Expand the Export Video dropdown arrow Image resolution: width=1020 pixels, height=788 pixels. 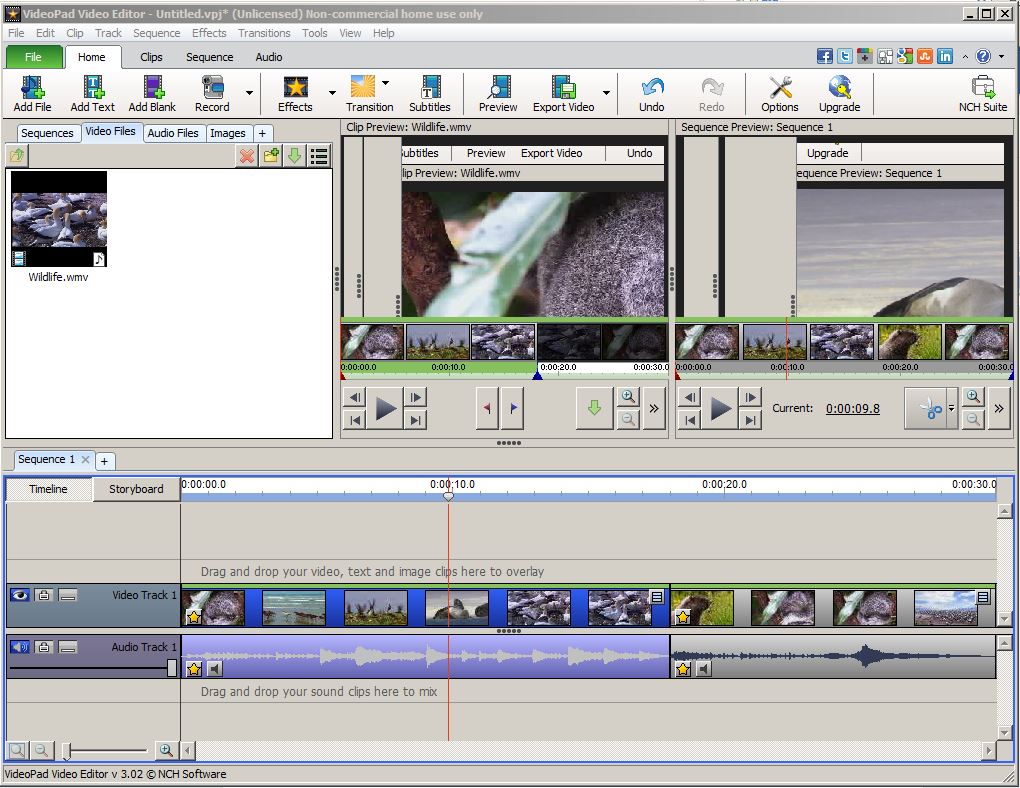pos(606,93)
